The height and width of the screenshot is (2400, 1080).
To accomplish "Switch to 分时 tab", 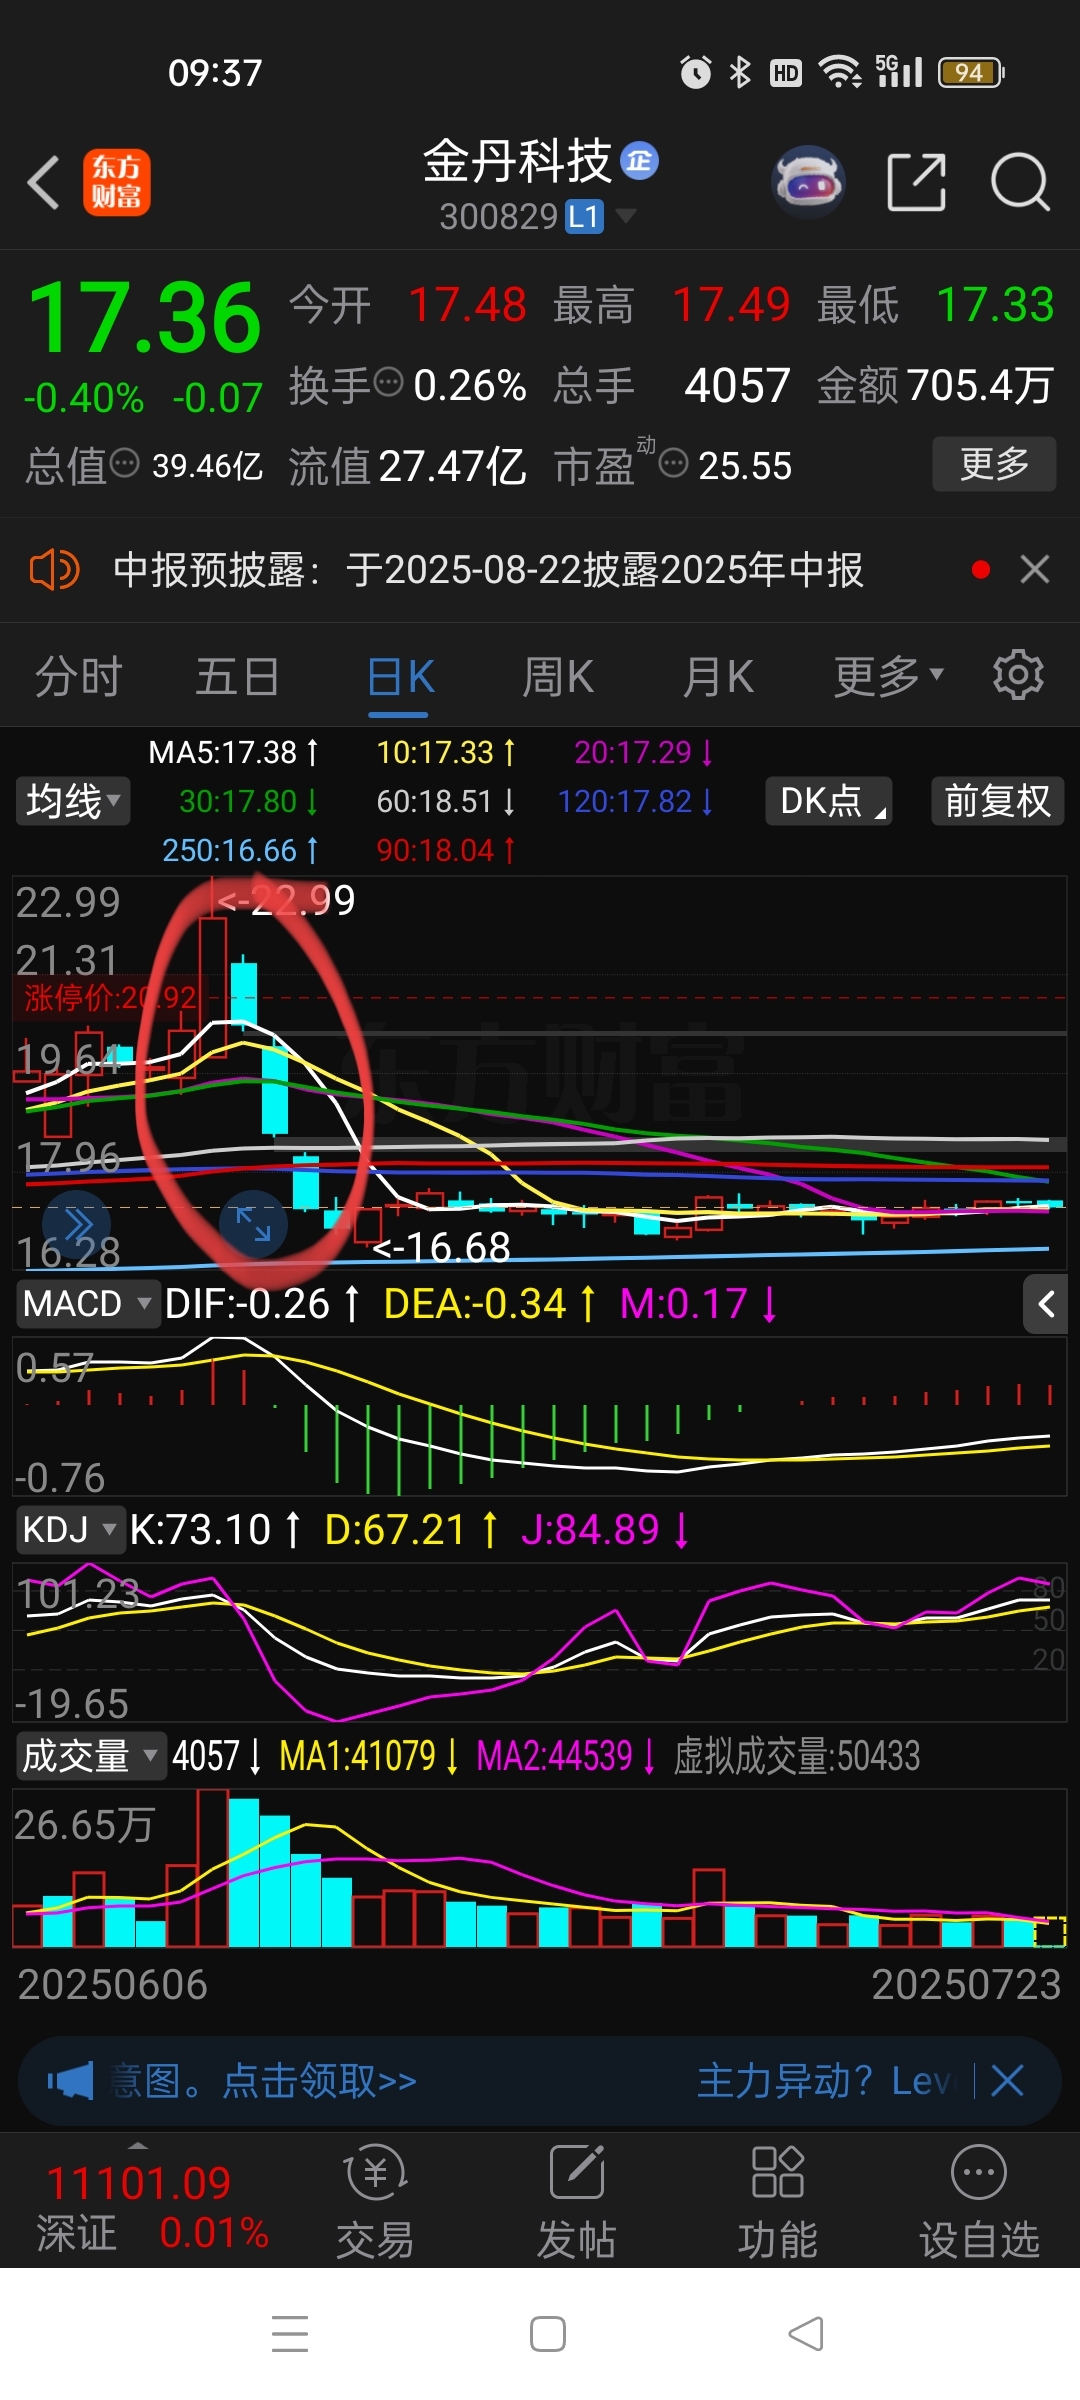I will tap(78, 677).
